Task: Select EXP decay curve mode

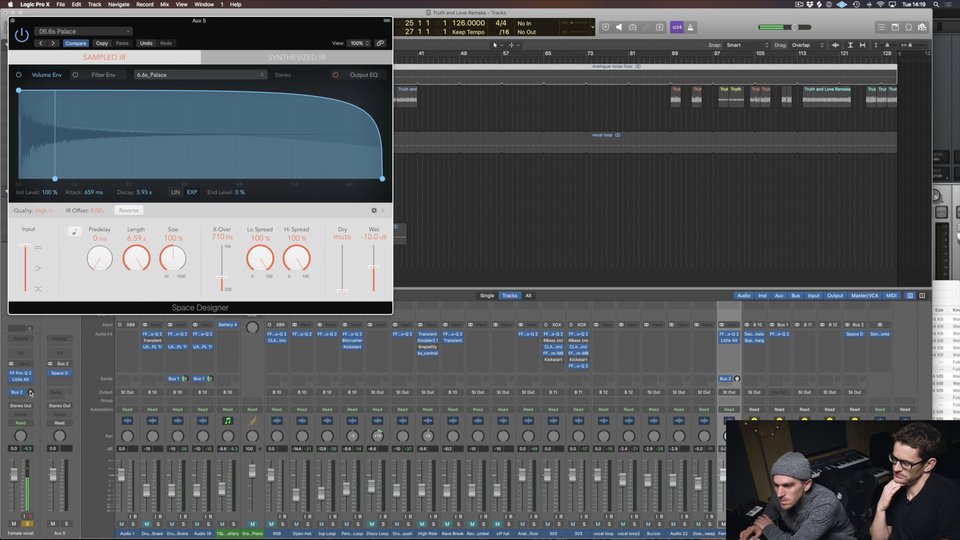Action: pyautogui.click(x=192, y=192)
